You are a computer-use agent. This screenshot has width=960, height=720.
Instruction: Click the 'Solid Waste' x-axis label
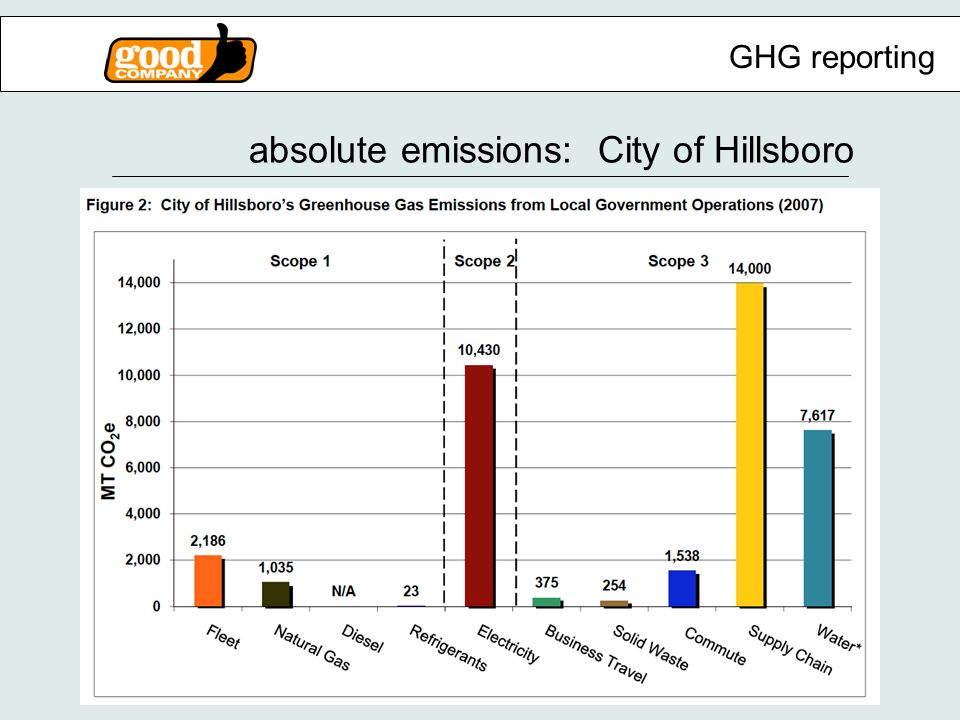point(651,647)
